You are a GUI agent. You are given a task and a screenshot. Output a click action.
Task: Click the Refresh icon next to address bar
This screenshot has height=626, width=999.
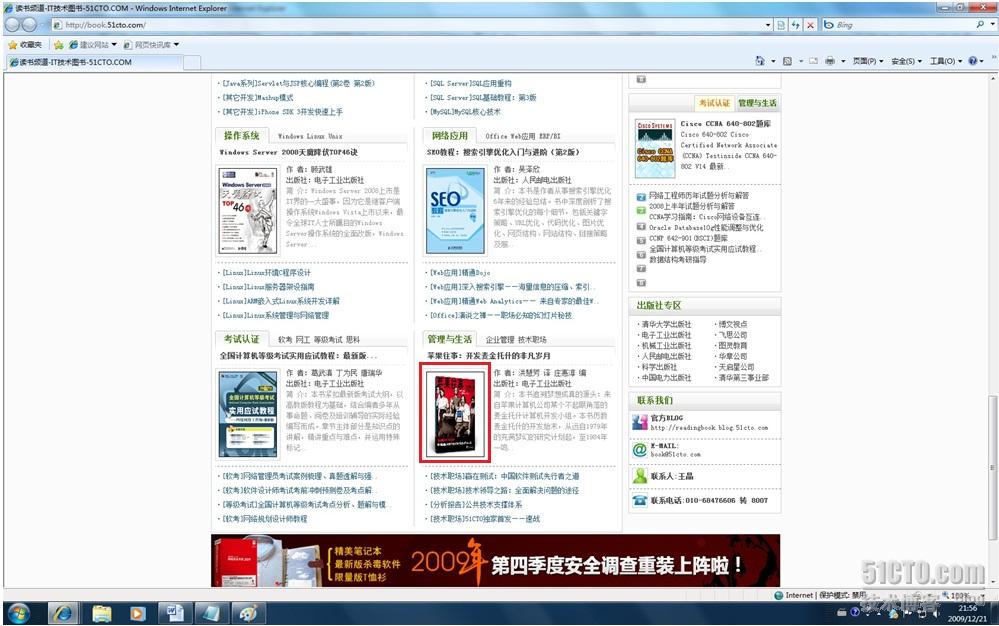[x=796, y=25]
